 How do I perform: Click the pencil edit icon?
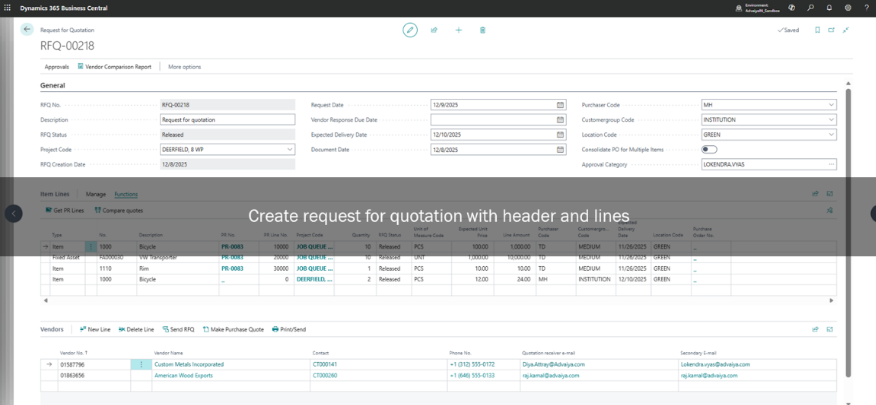(x=410, y=30)
